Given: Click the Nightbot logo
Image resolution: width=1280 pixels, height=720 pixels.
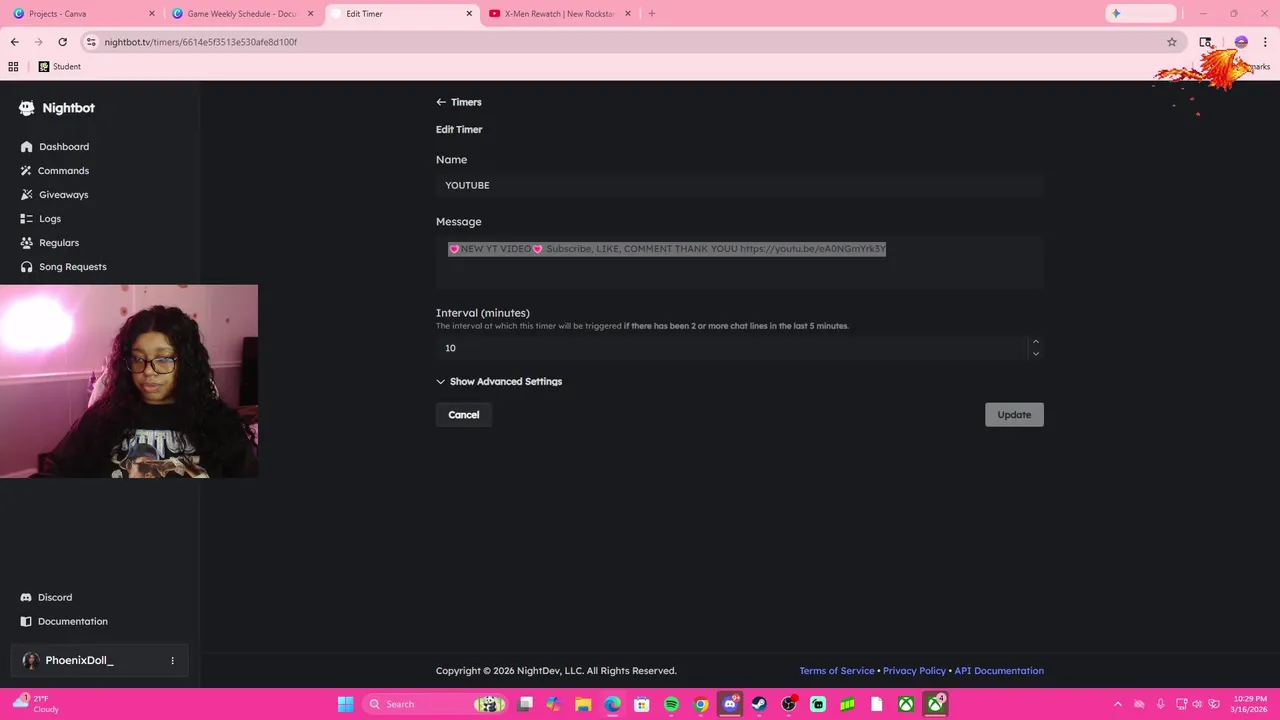Looking at the screenshot, I should coord(57,108).
